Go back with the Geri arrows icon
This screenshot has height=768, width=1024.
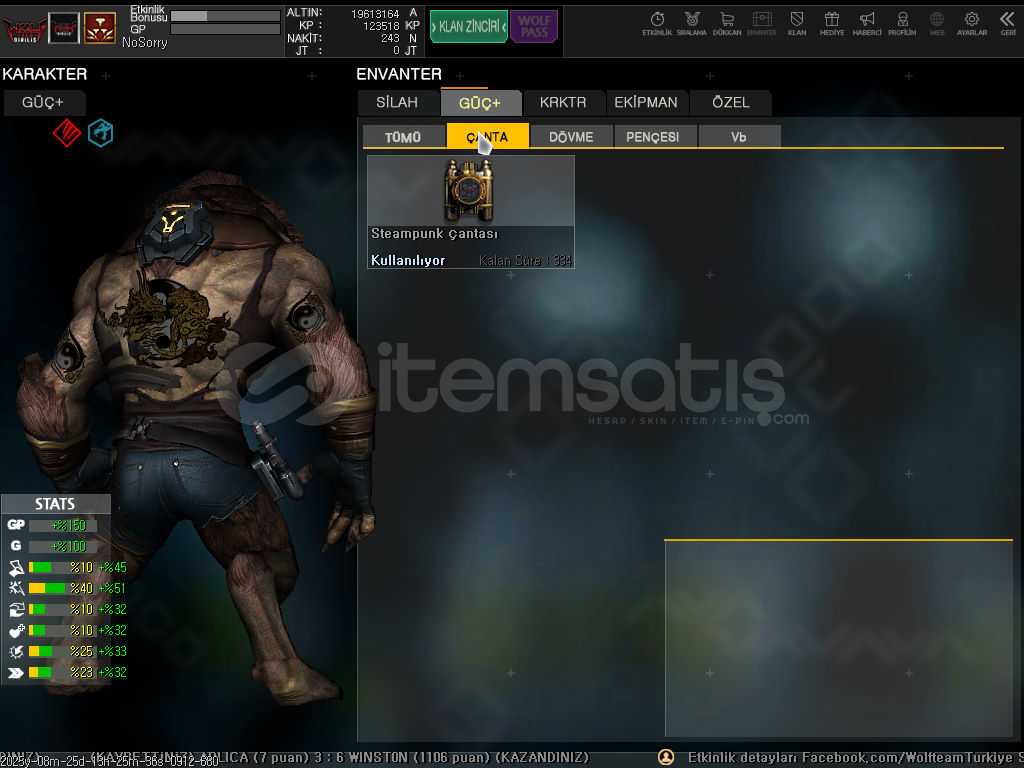[1008, 23]
